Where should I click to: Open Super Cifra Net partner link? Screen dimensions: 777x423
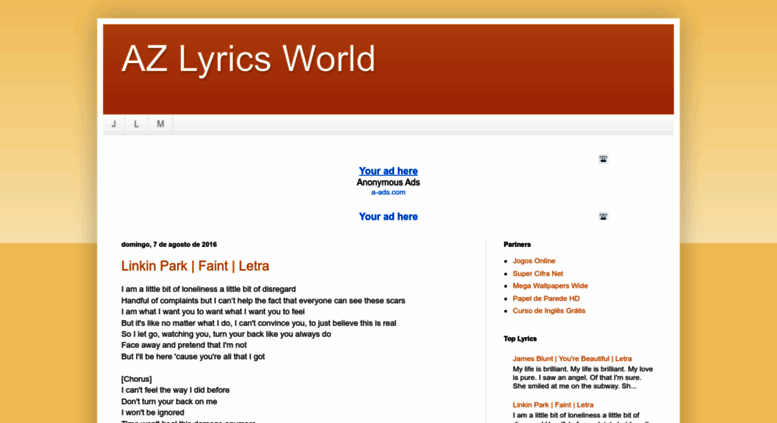[538, 273]
